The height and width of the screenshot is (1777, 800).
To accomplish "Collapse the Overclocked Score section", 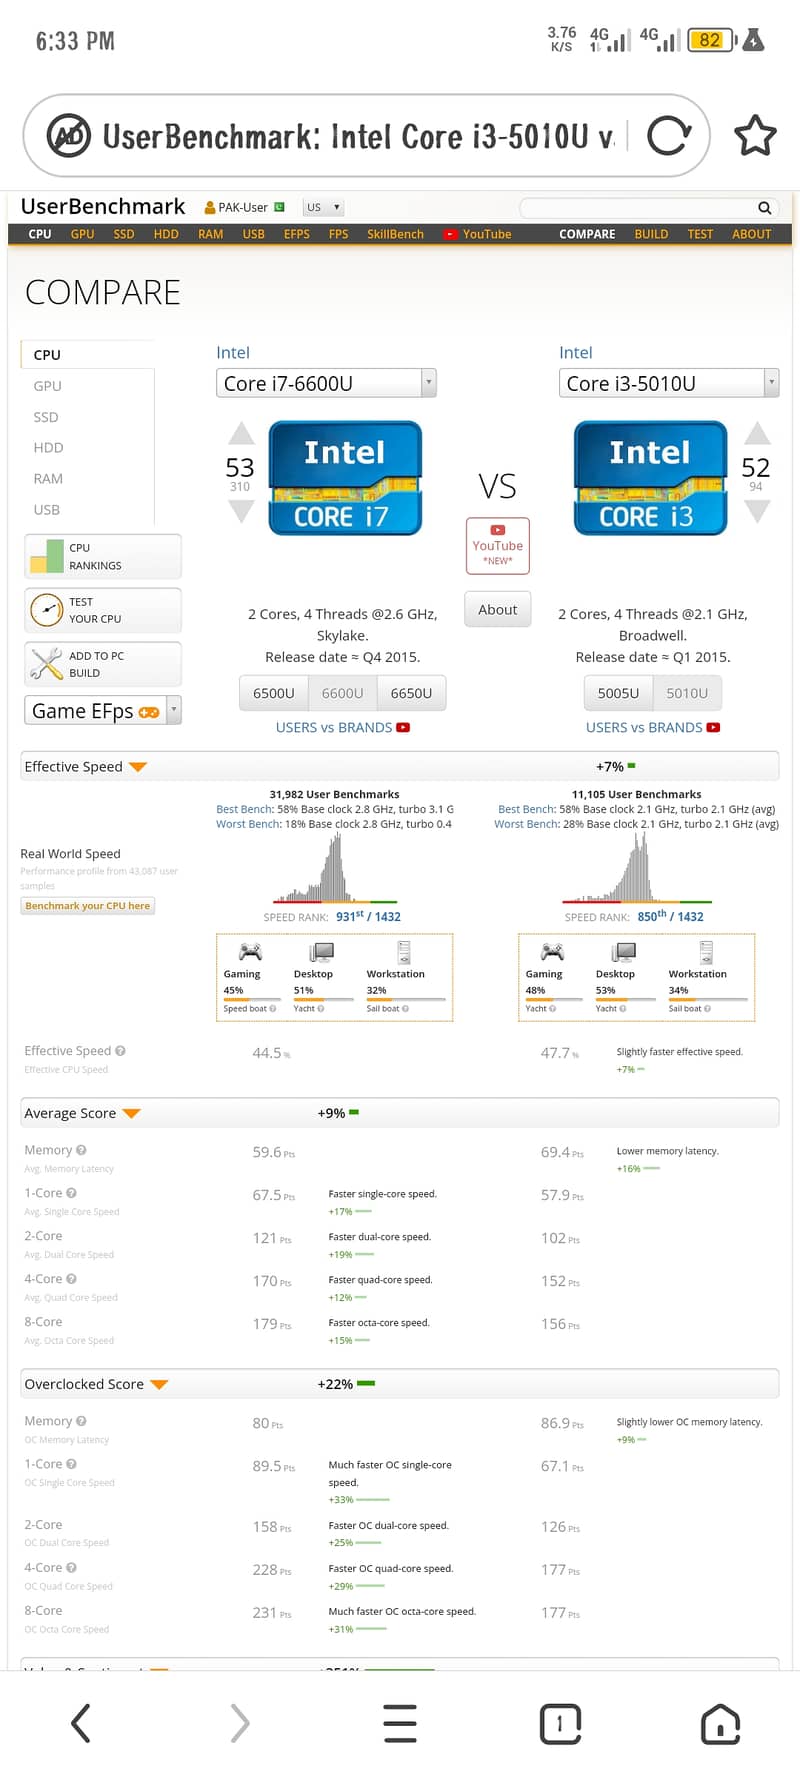I will 159,1384.
